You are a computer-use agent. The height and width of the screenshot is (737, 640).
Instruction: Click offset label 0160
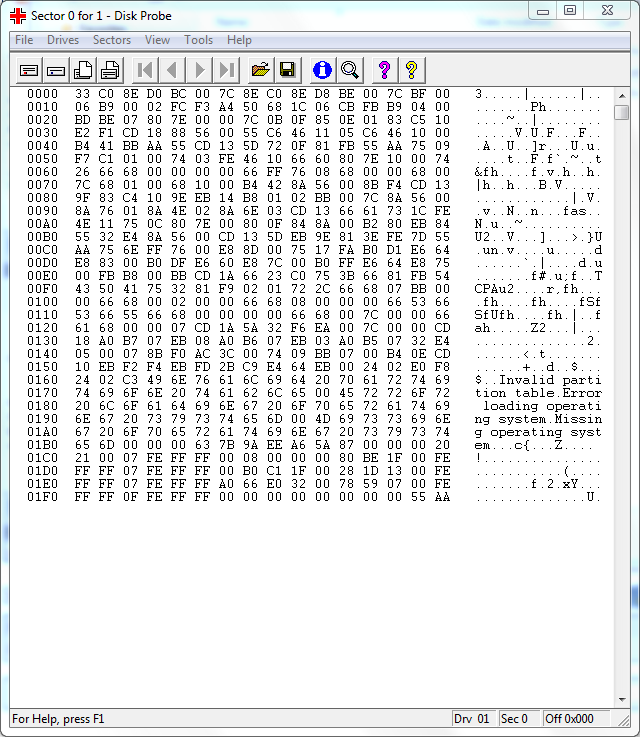point(42,380)
